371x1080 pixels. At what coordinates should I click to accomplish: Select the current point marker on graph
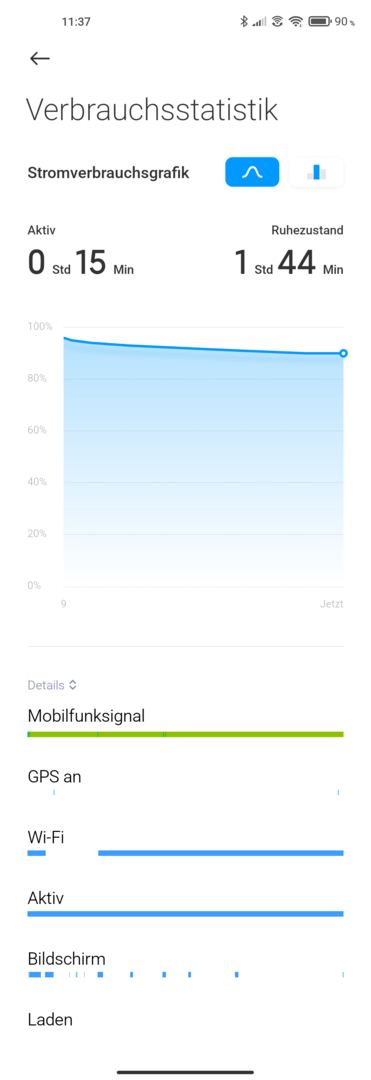[x=343, y=353]
